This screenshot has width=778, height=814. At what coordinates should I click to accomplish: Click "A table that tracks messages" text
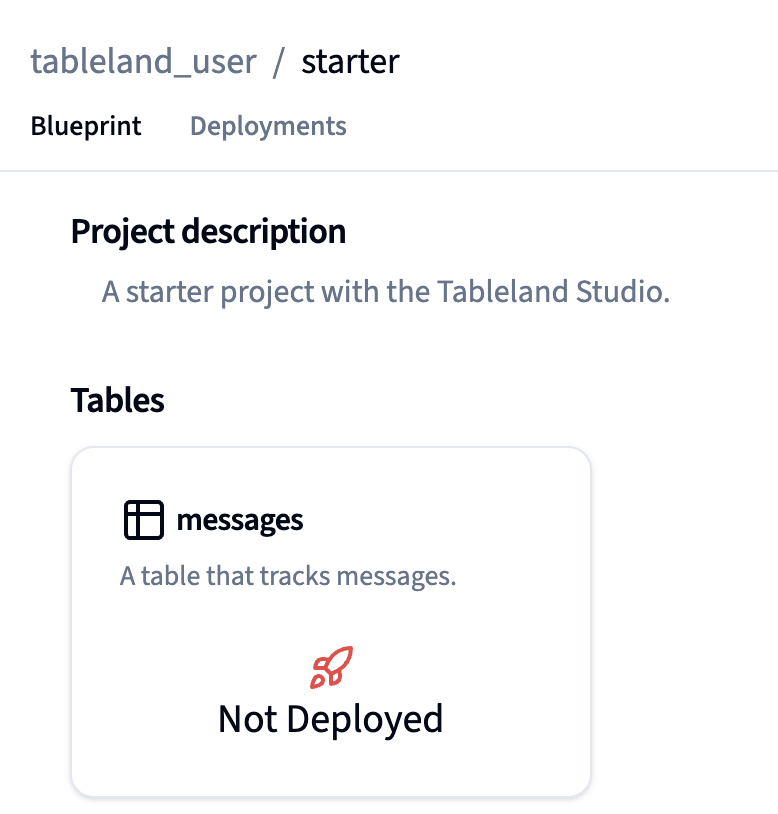click(288, 577)
